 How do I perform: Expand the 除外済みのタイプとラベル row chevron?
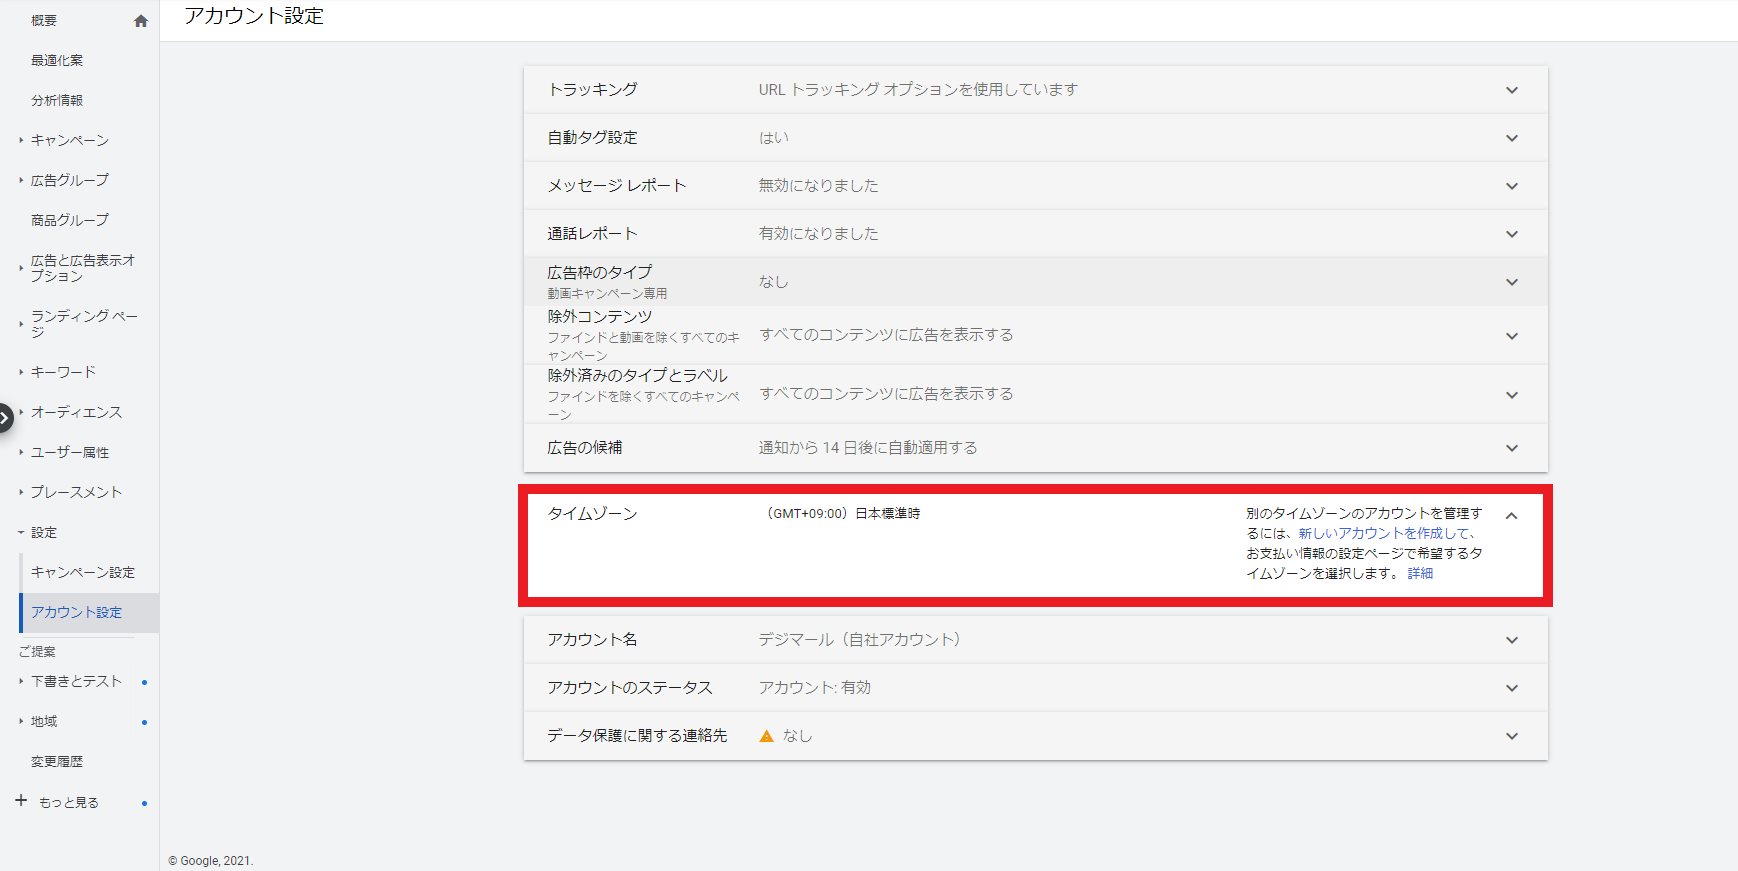coord(1512,395)
